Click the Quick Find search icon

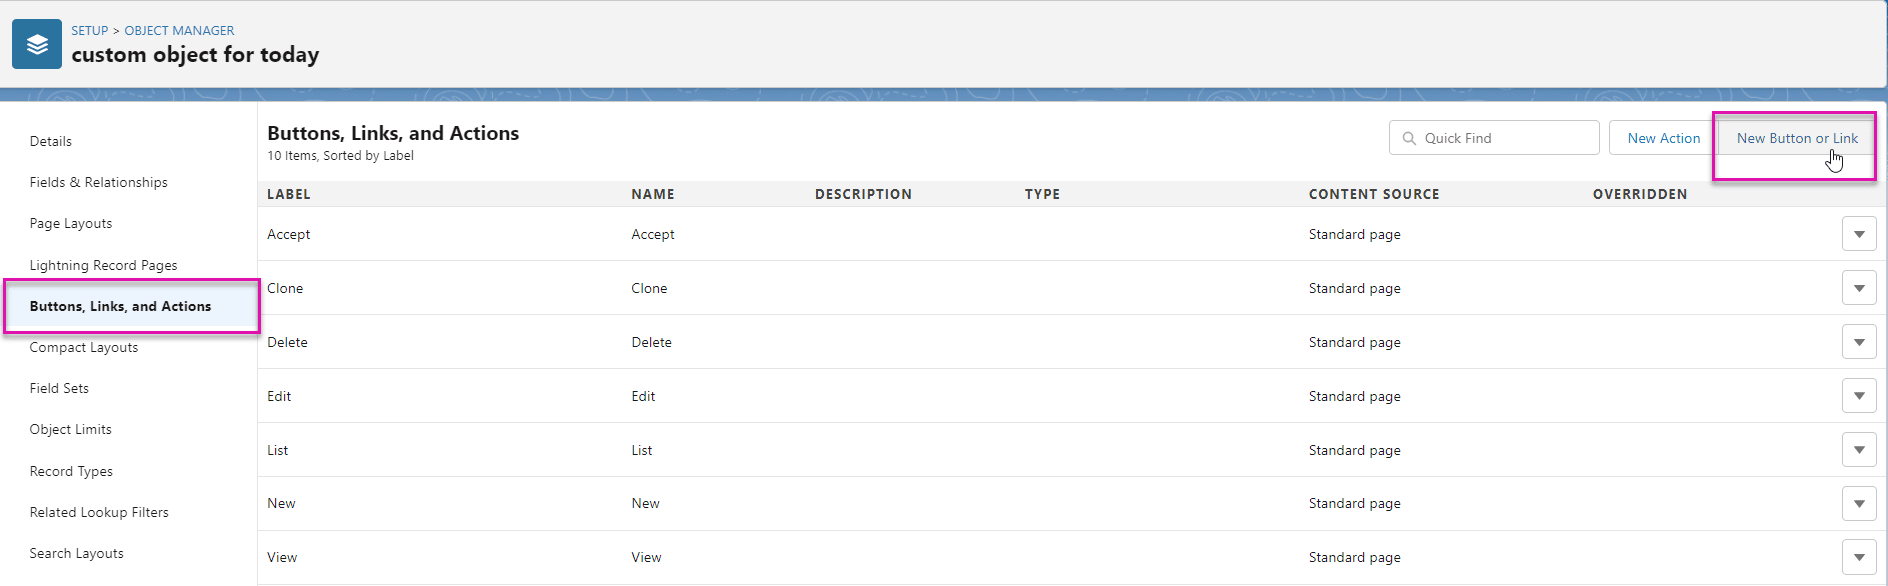pos(1409,138)
